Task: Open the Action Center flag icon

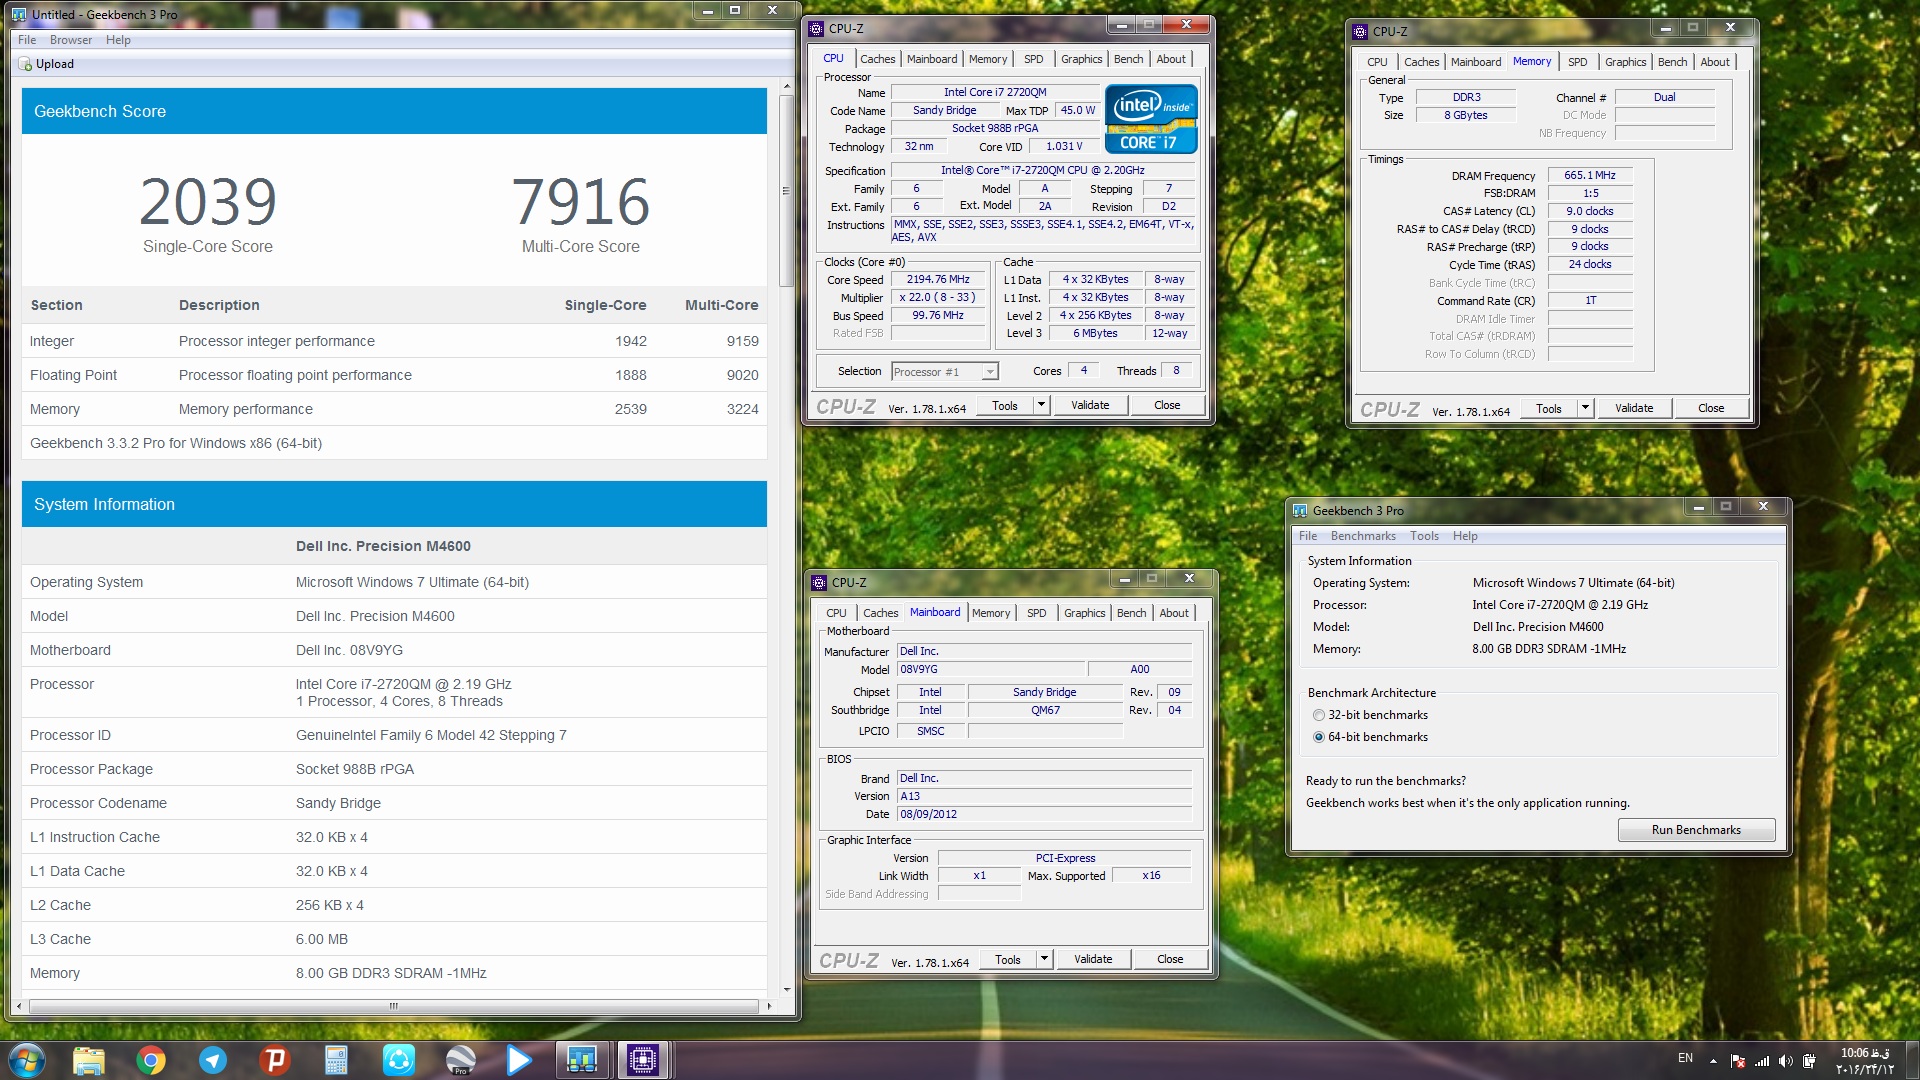Action: point(1737,1061)
